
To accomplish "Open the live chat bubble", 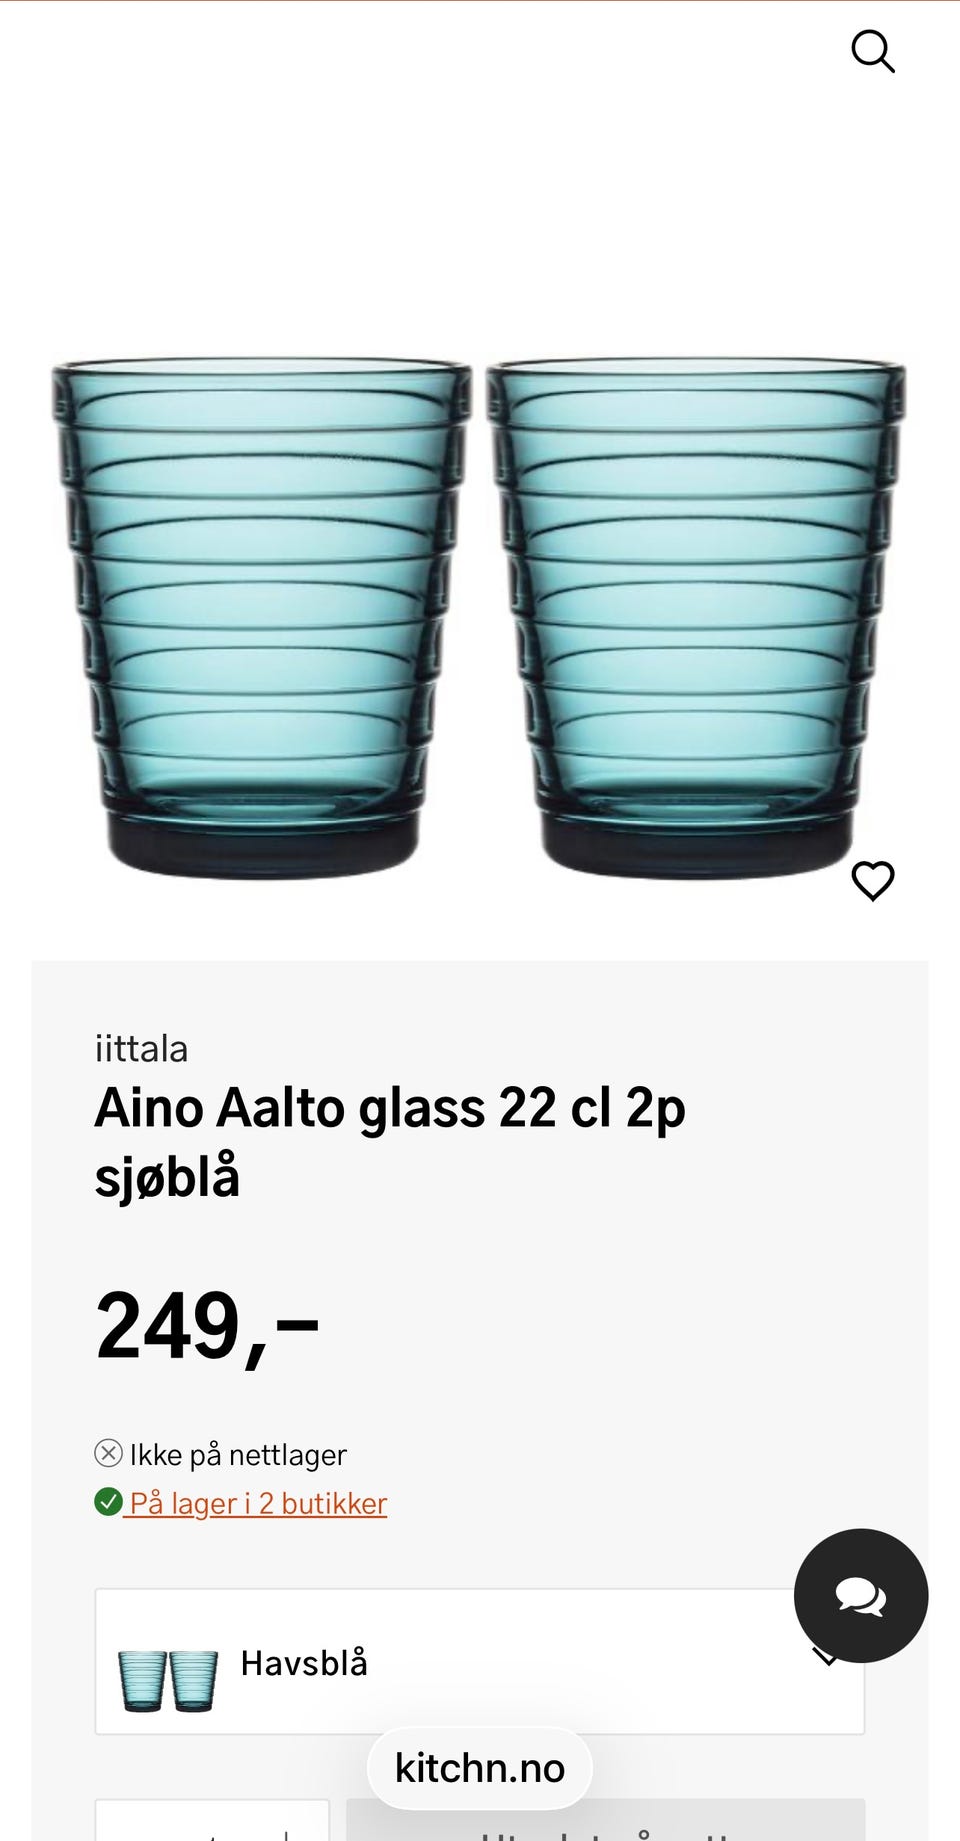I will pos(860,1595).
